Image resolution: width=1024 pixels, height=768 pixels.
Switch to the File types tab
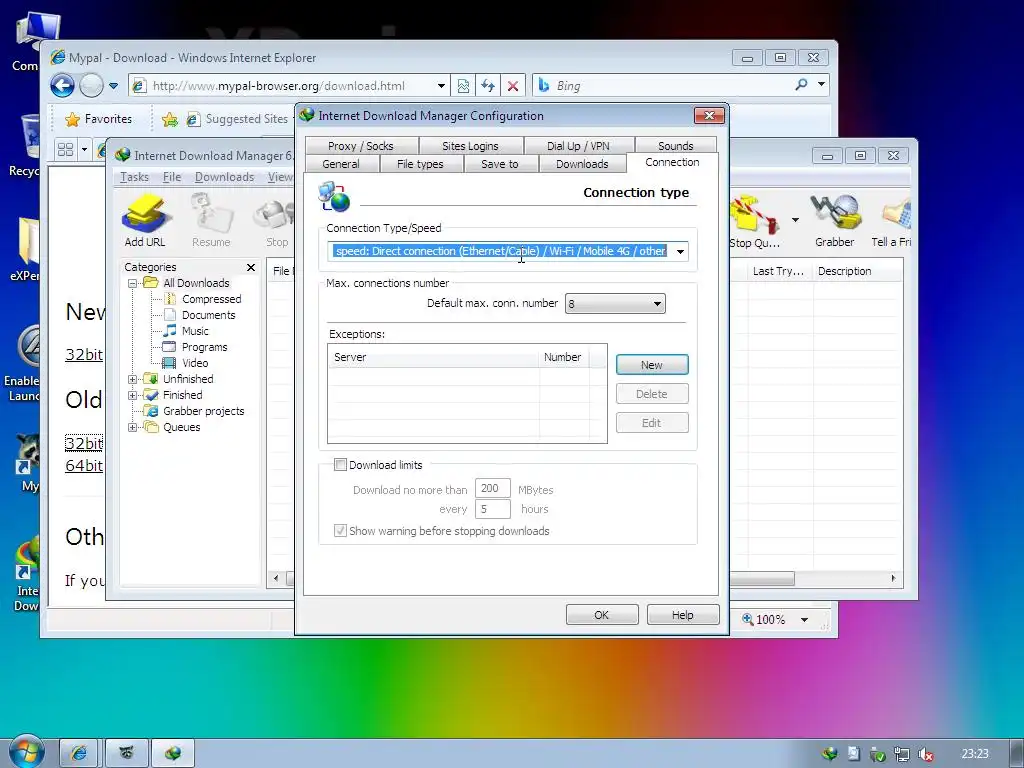pyautogui.click(x=420, y=164)
